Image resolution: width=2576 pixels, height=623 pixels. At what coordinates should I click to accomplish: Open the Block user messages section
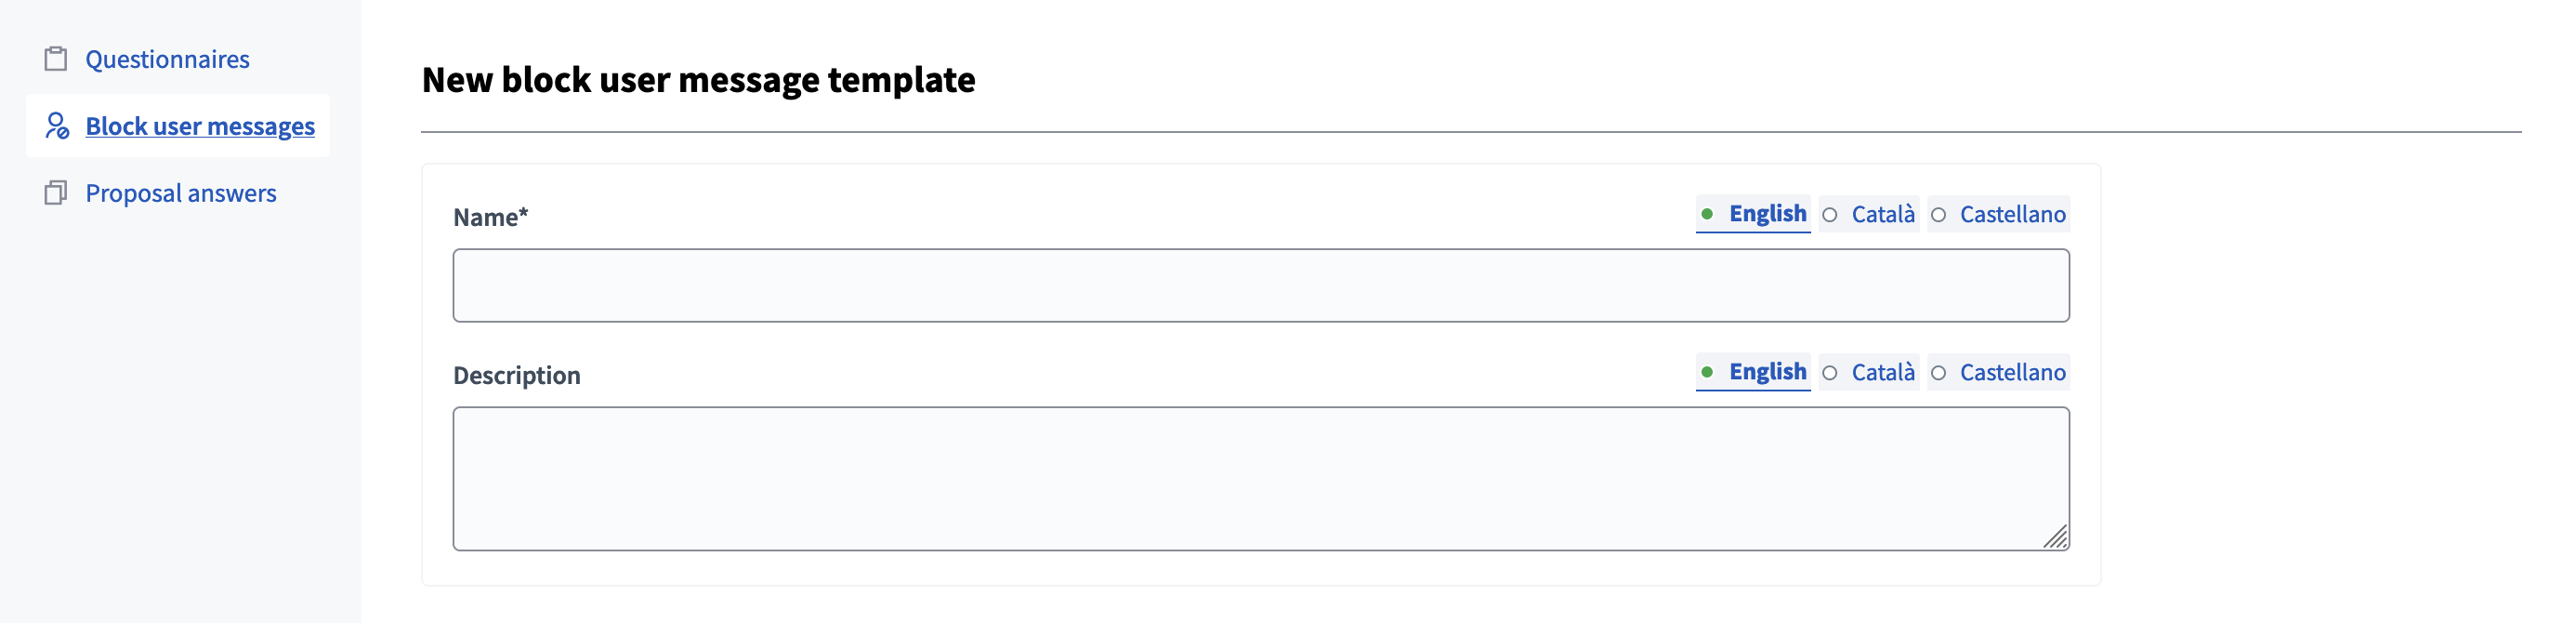point(199,126)
